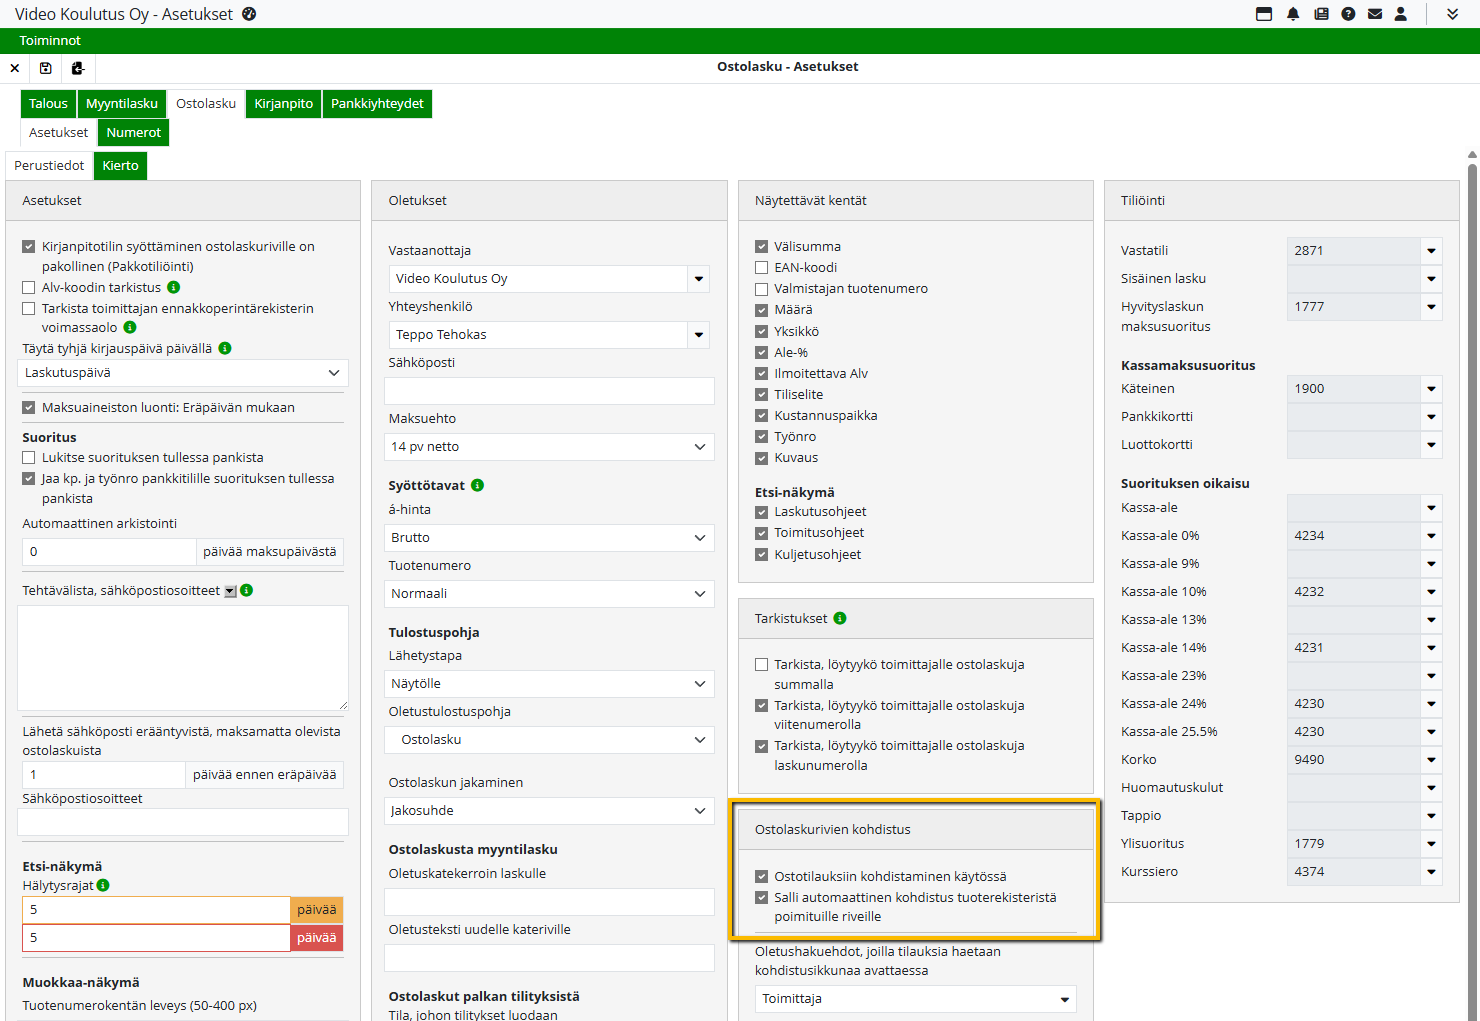Click the save (floppy disk) icon
This screenshot has height=1021, width=1480.
click(x=45, y=68)
